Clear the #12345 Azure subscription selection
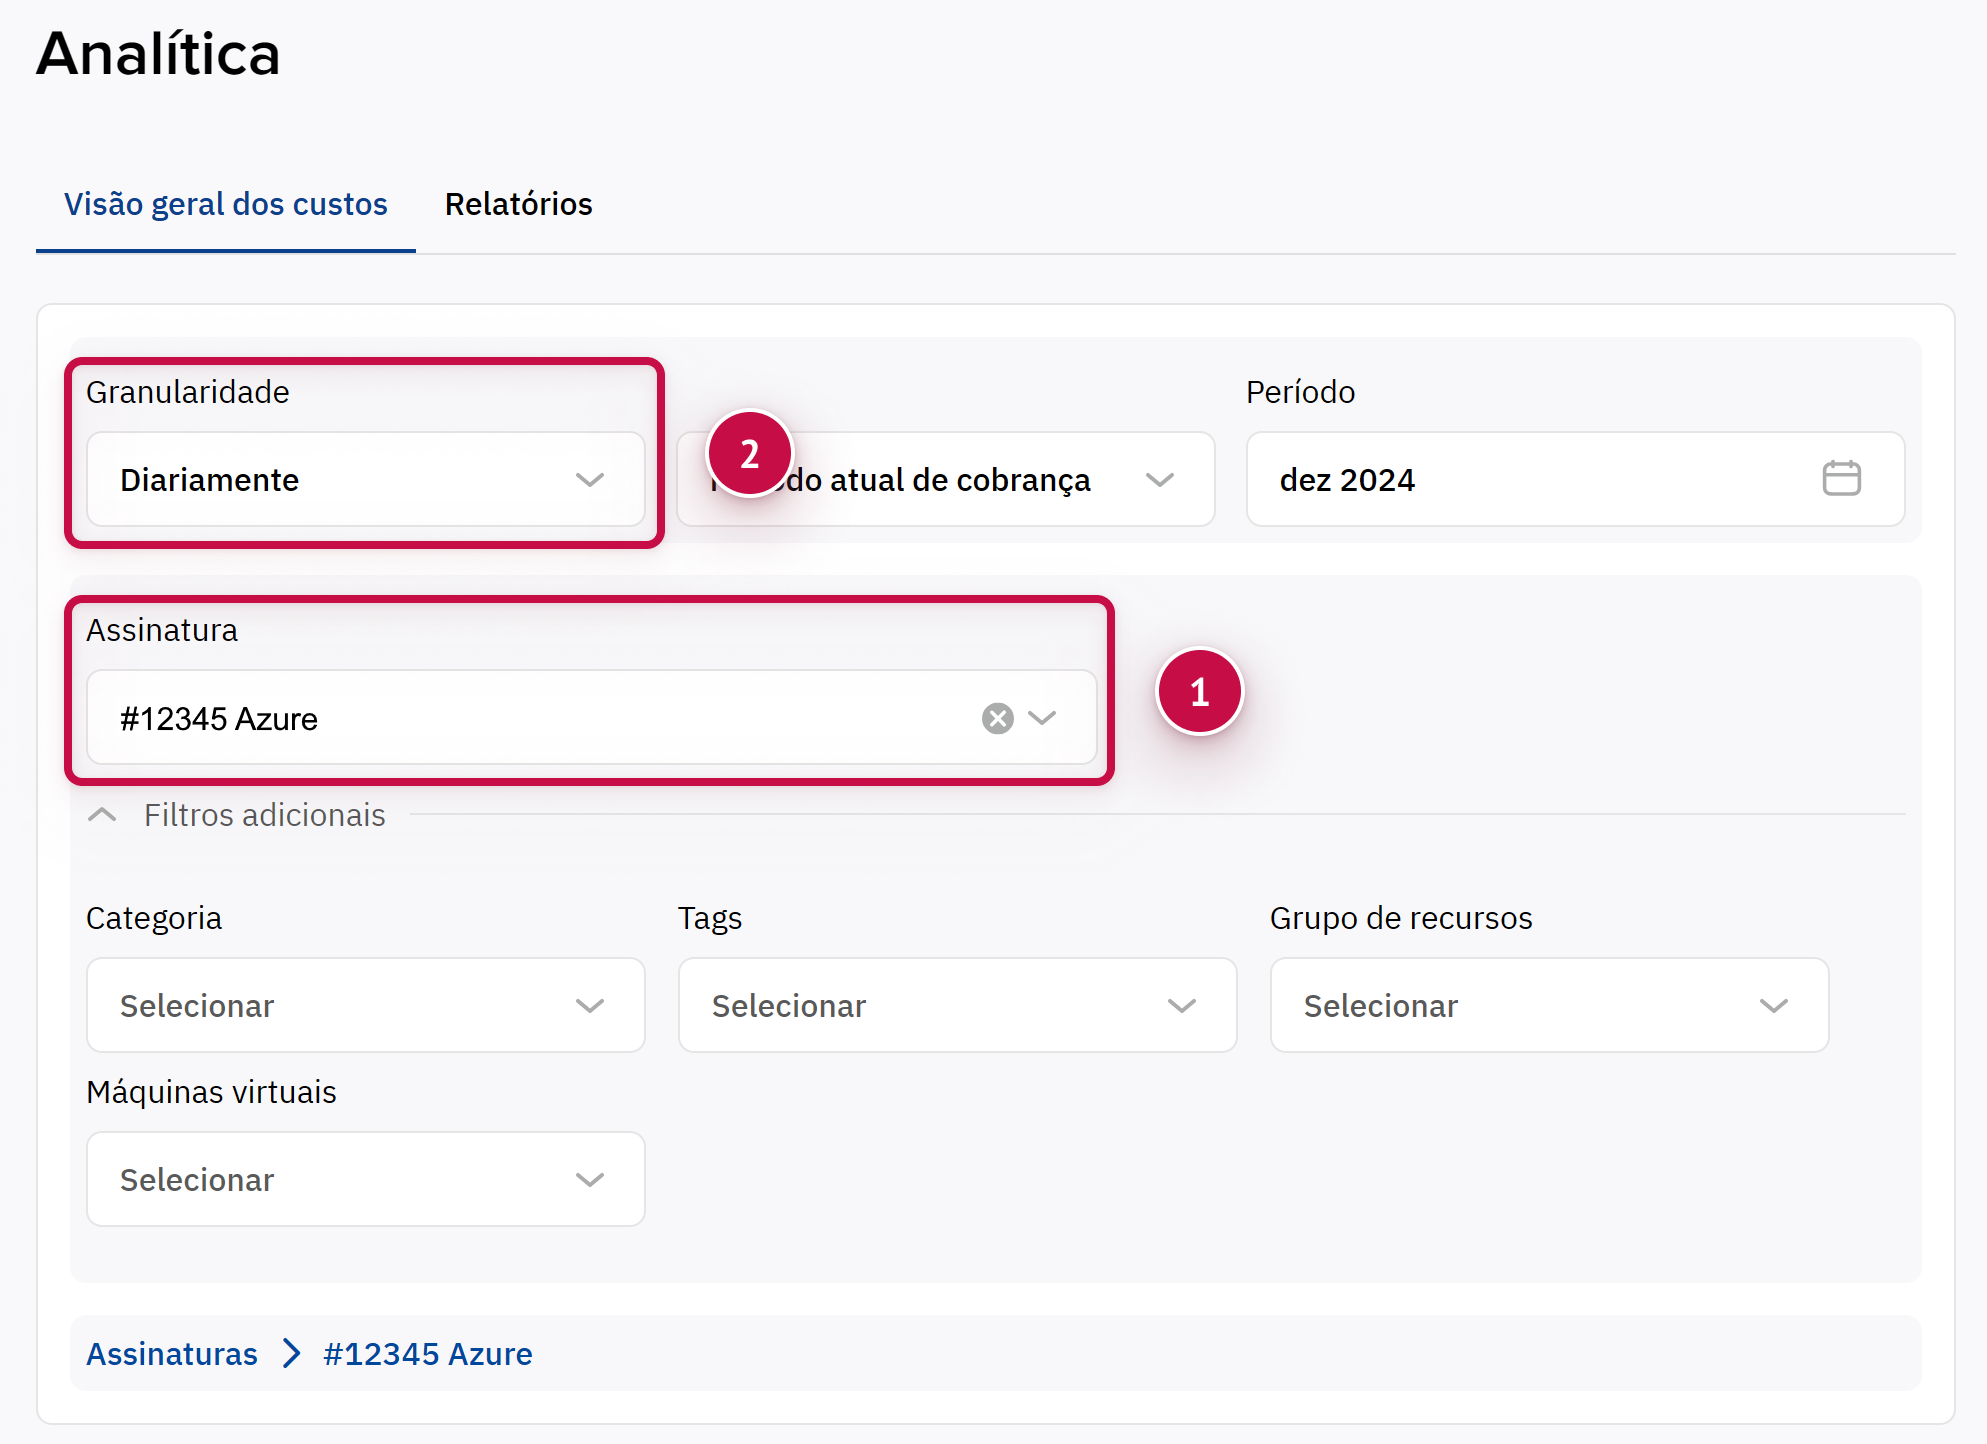The width and height of the screenshot is (1987, 1444). [997, 718]
